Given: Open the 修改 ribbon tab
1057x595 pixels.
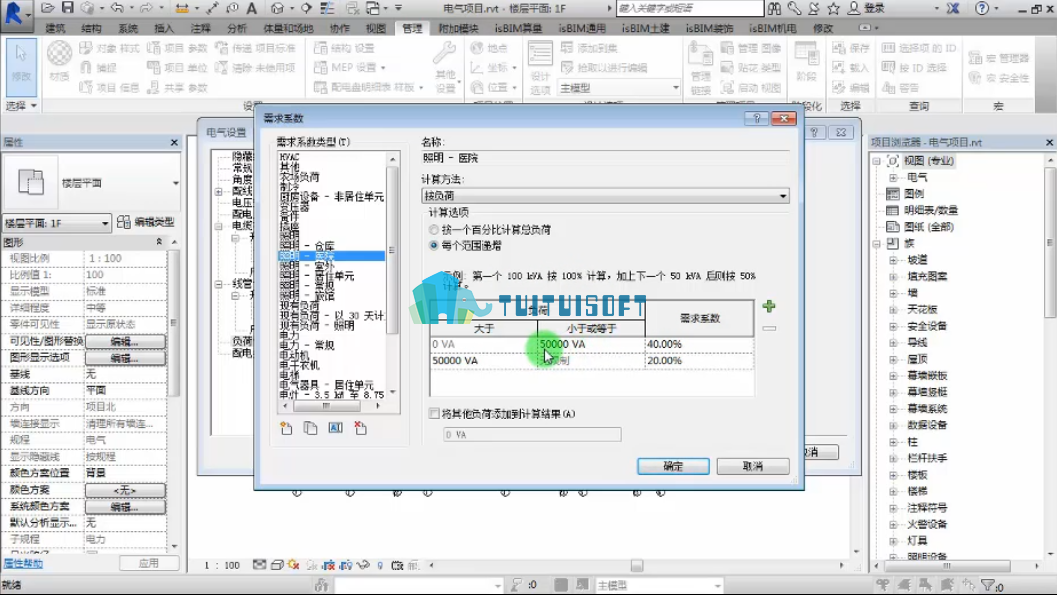Looking at the screenshot, I should coord(823,28).
